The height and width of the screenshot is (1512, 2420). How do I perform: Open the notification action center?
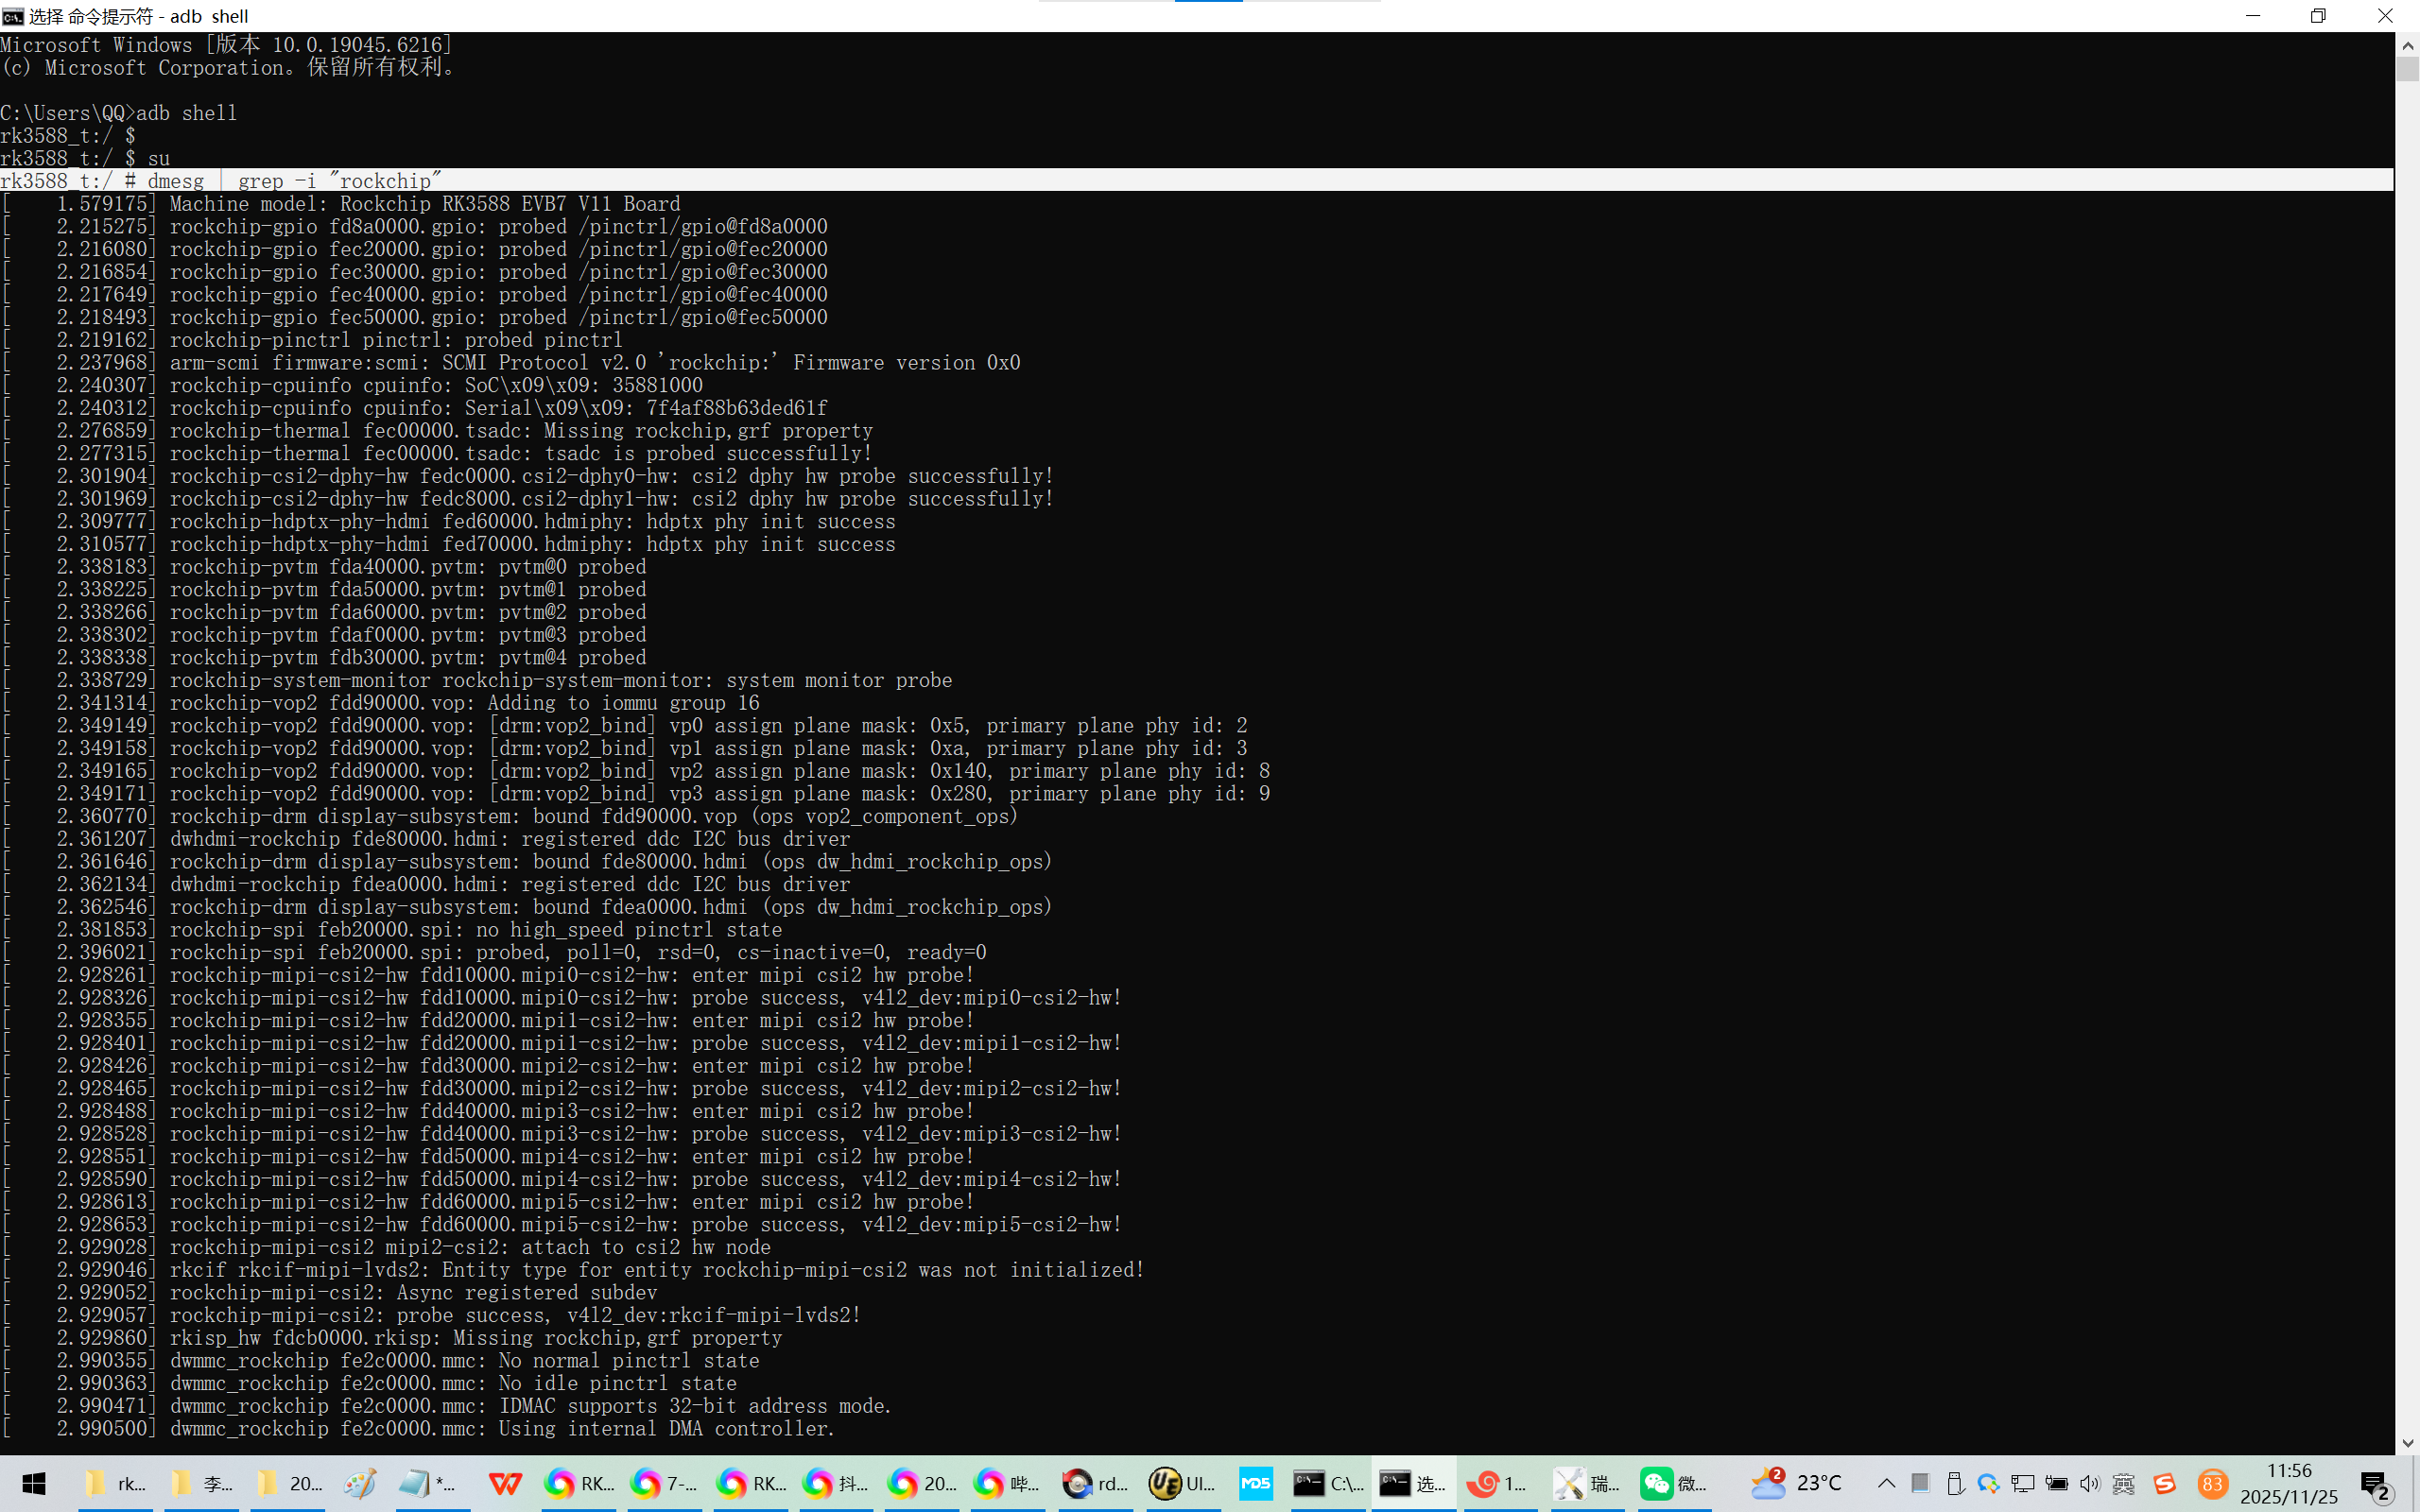pyautogui.click(x=2376, y=1485)
